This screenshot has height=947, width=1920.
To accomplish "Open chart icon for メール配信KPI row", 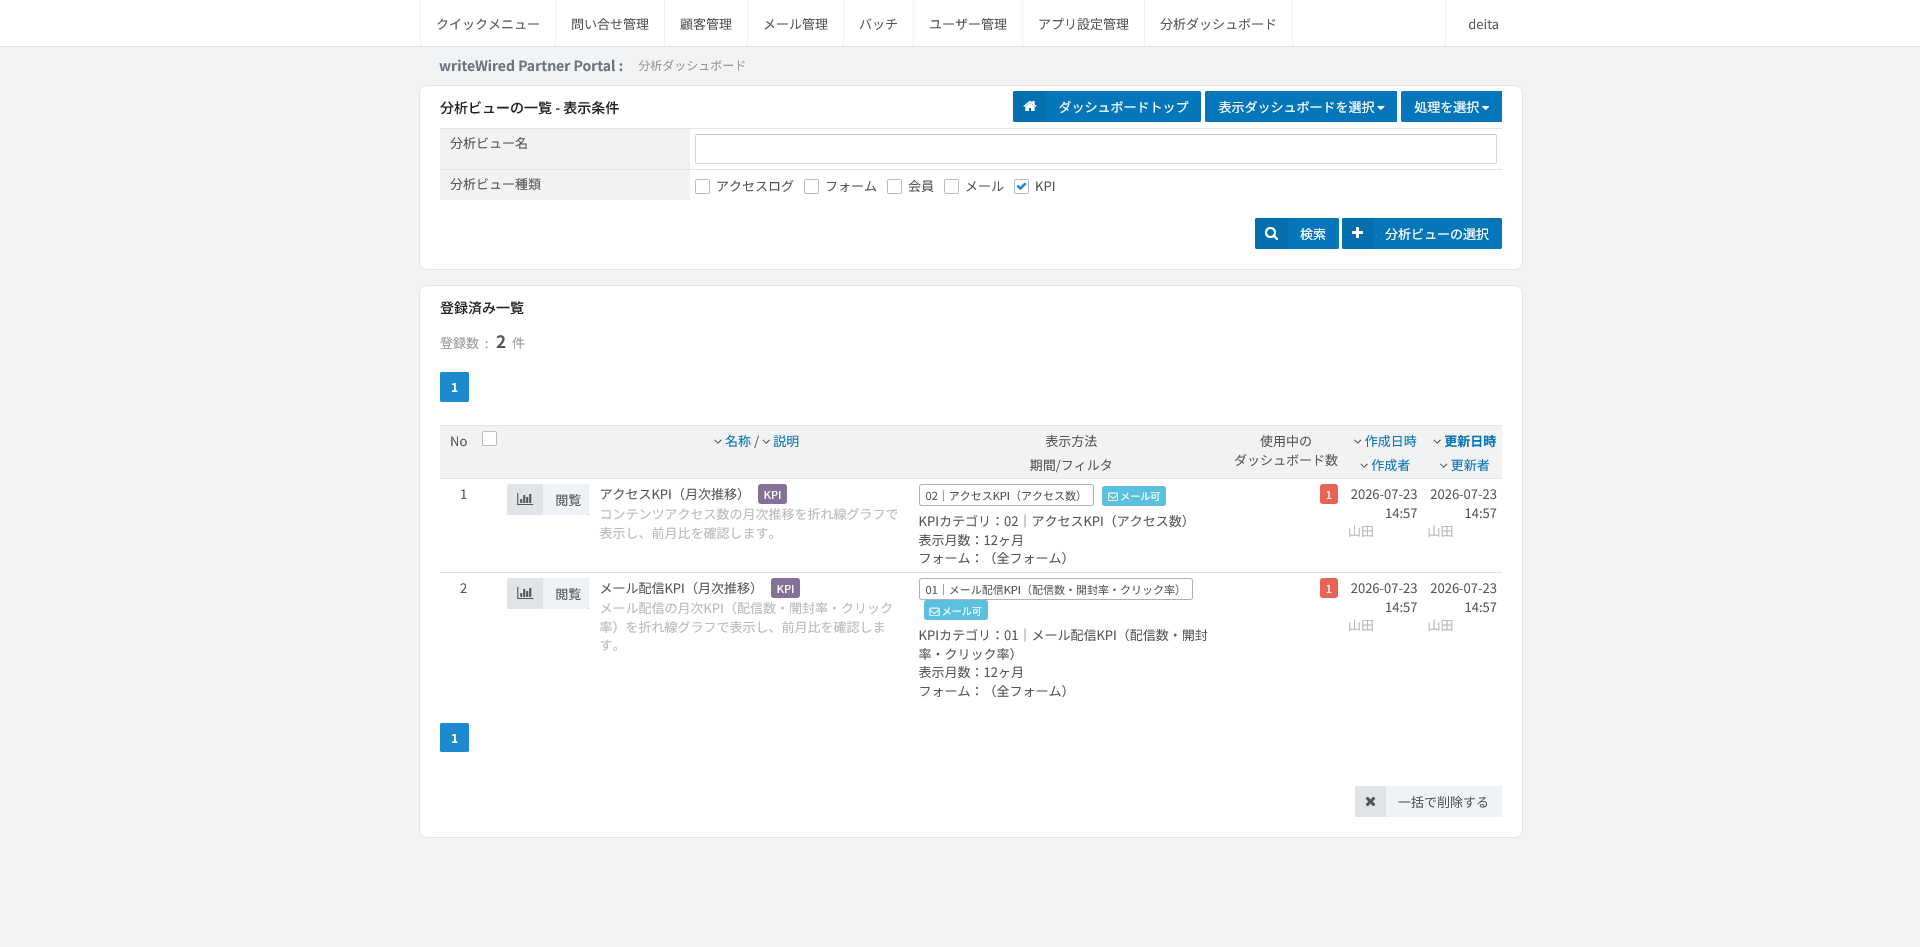I will (525, 594).
